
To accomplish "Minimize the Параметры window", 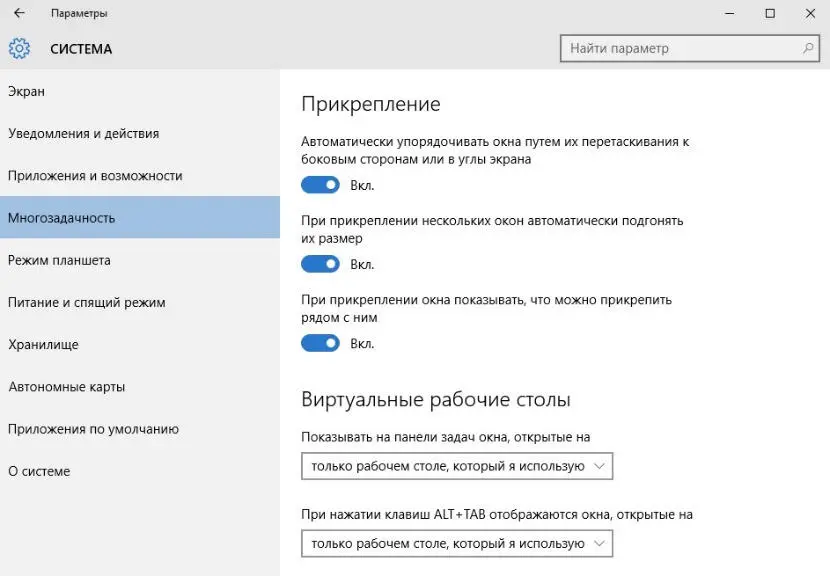I will [x=729, y=13].
